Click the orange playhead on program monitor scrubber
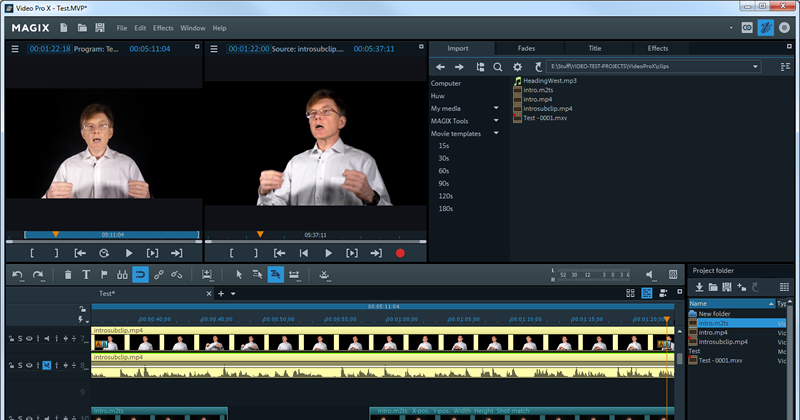The image size is (800, 420). point(56,234)
